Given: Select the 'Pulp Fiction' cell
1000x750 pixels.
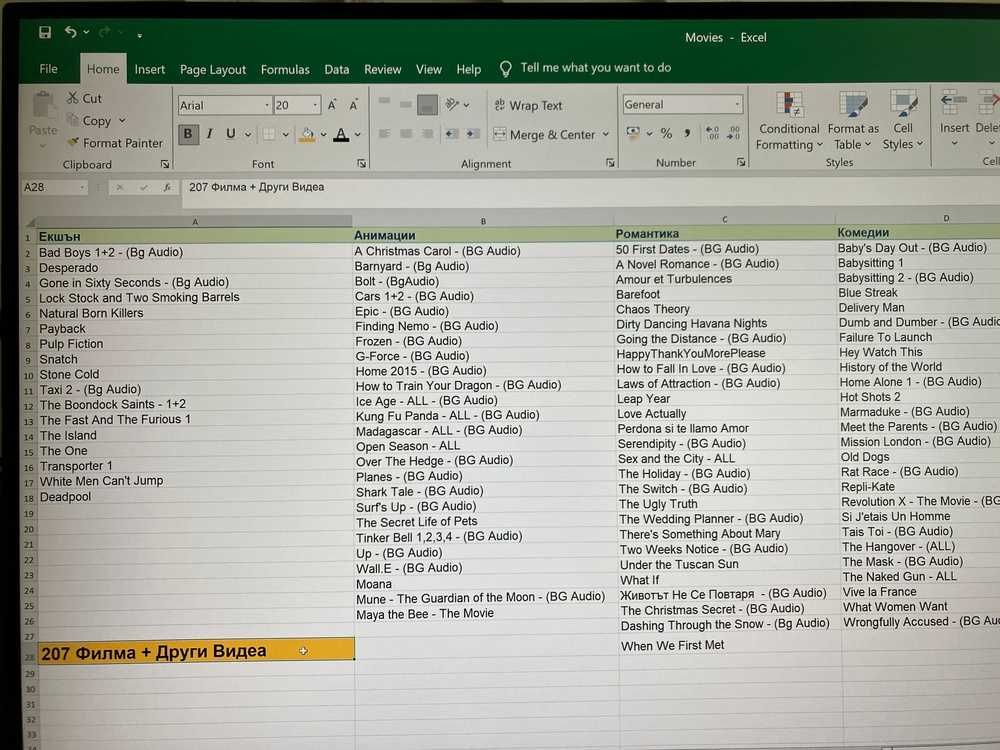Looking at the screenshot, I should click(x=195, y=344).
